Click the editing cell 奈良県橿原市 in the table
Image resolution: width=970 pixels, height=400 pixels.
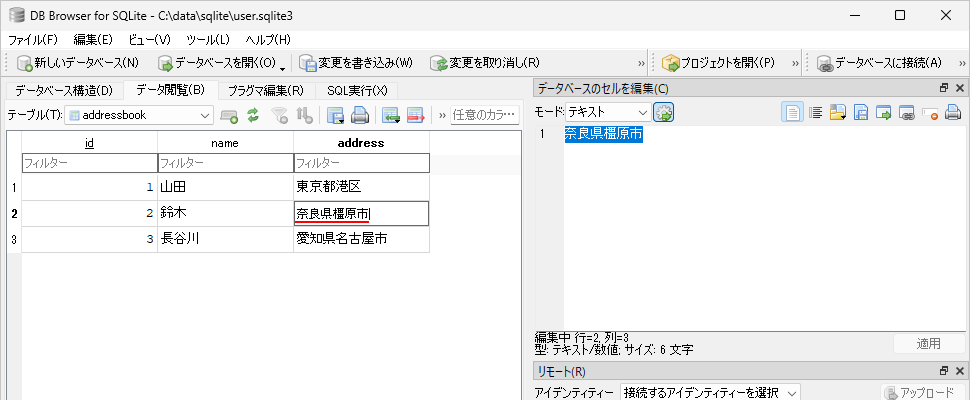click(361, 214)
